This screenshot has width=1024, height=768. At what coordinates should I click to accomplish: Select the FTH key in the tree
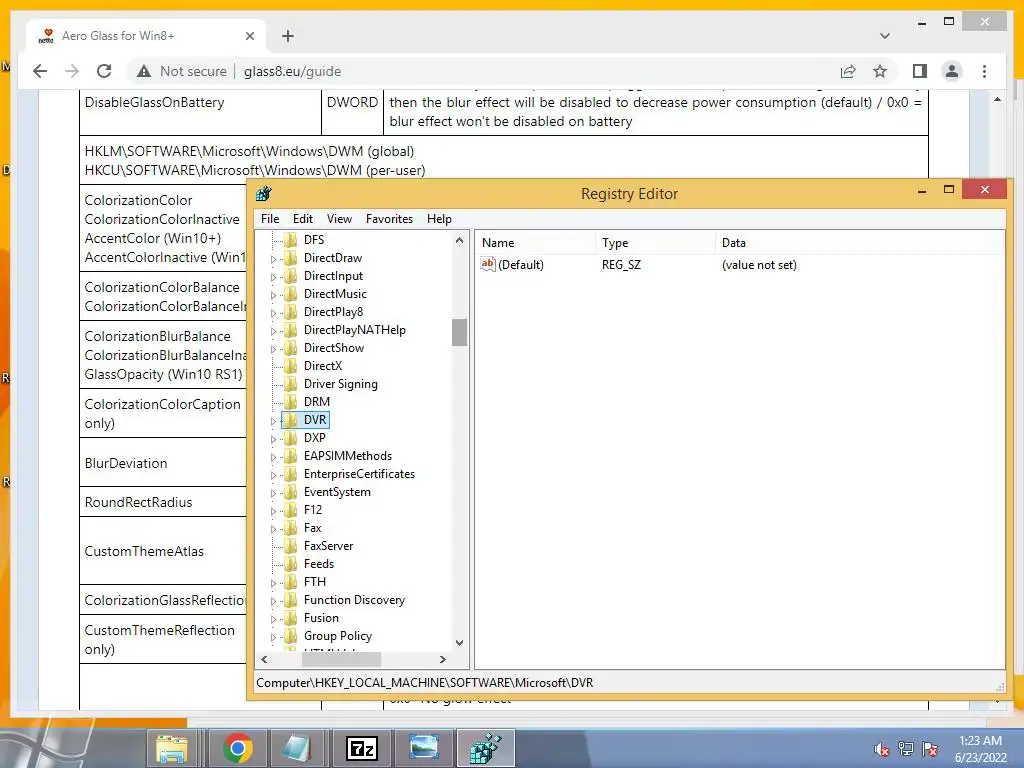pyautogui.click(x=315, y=582)
